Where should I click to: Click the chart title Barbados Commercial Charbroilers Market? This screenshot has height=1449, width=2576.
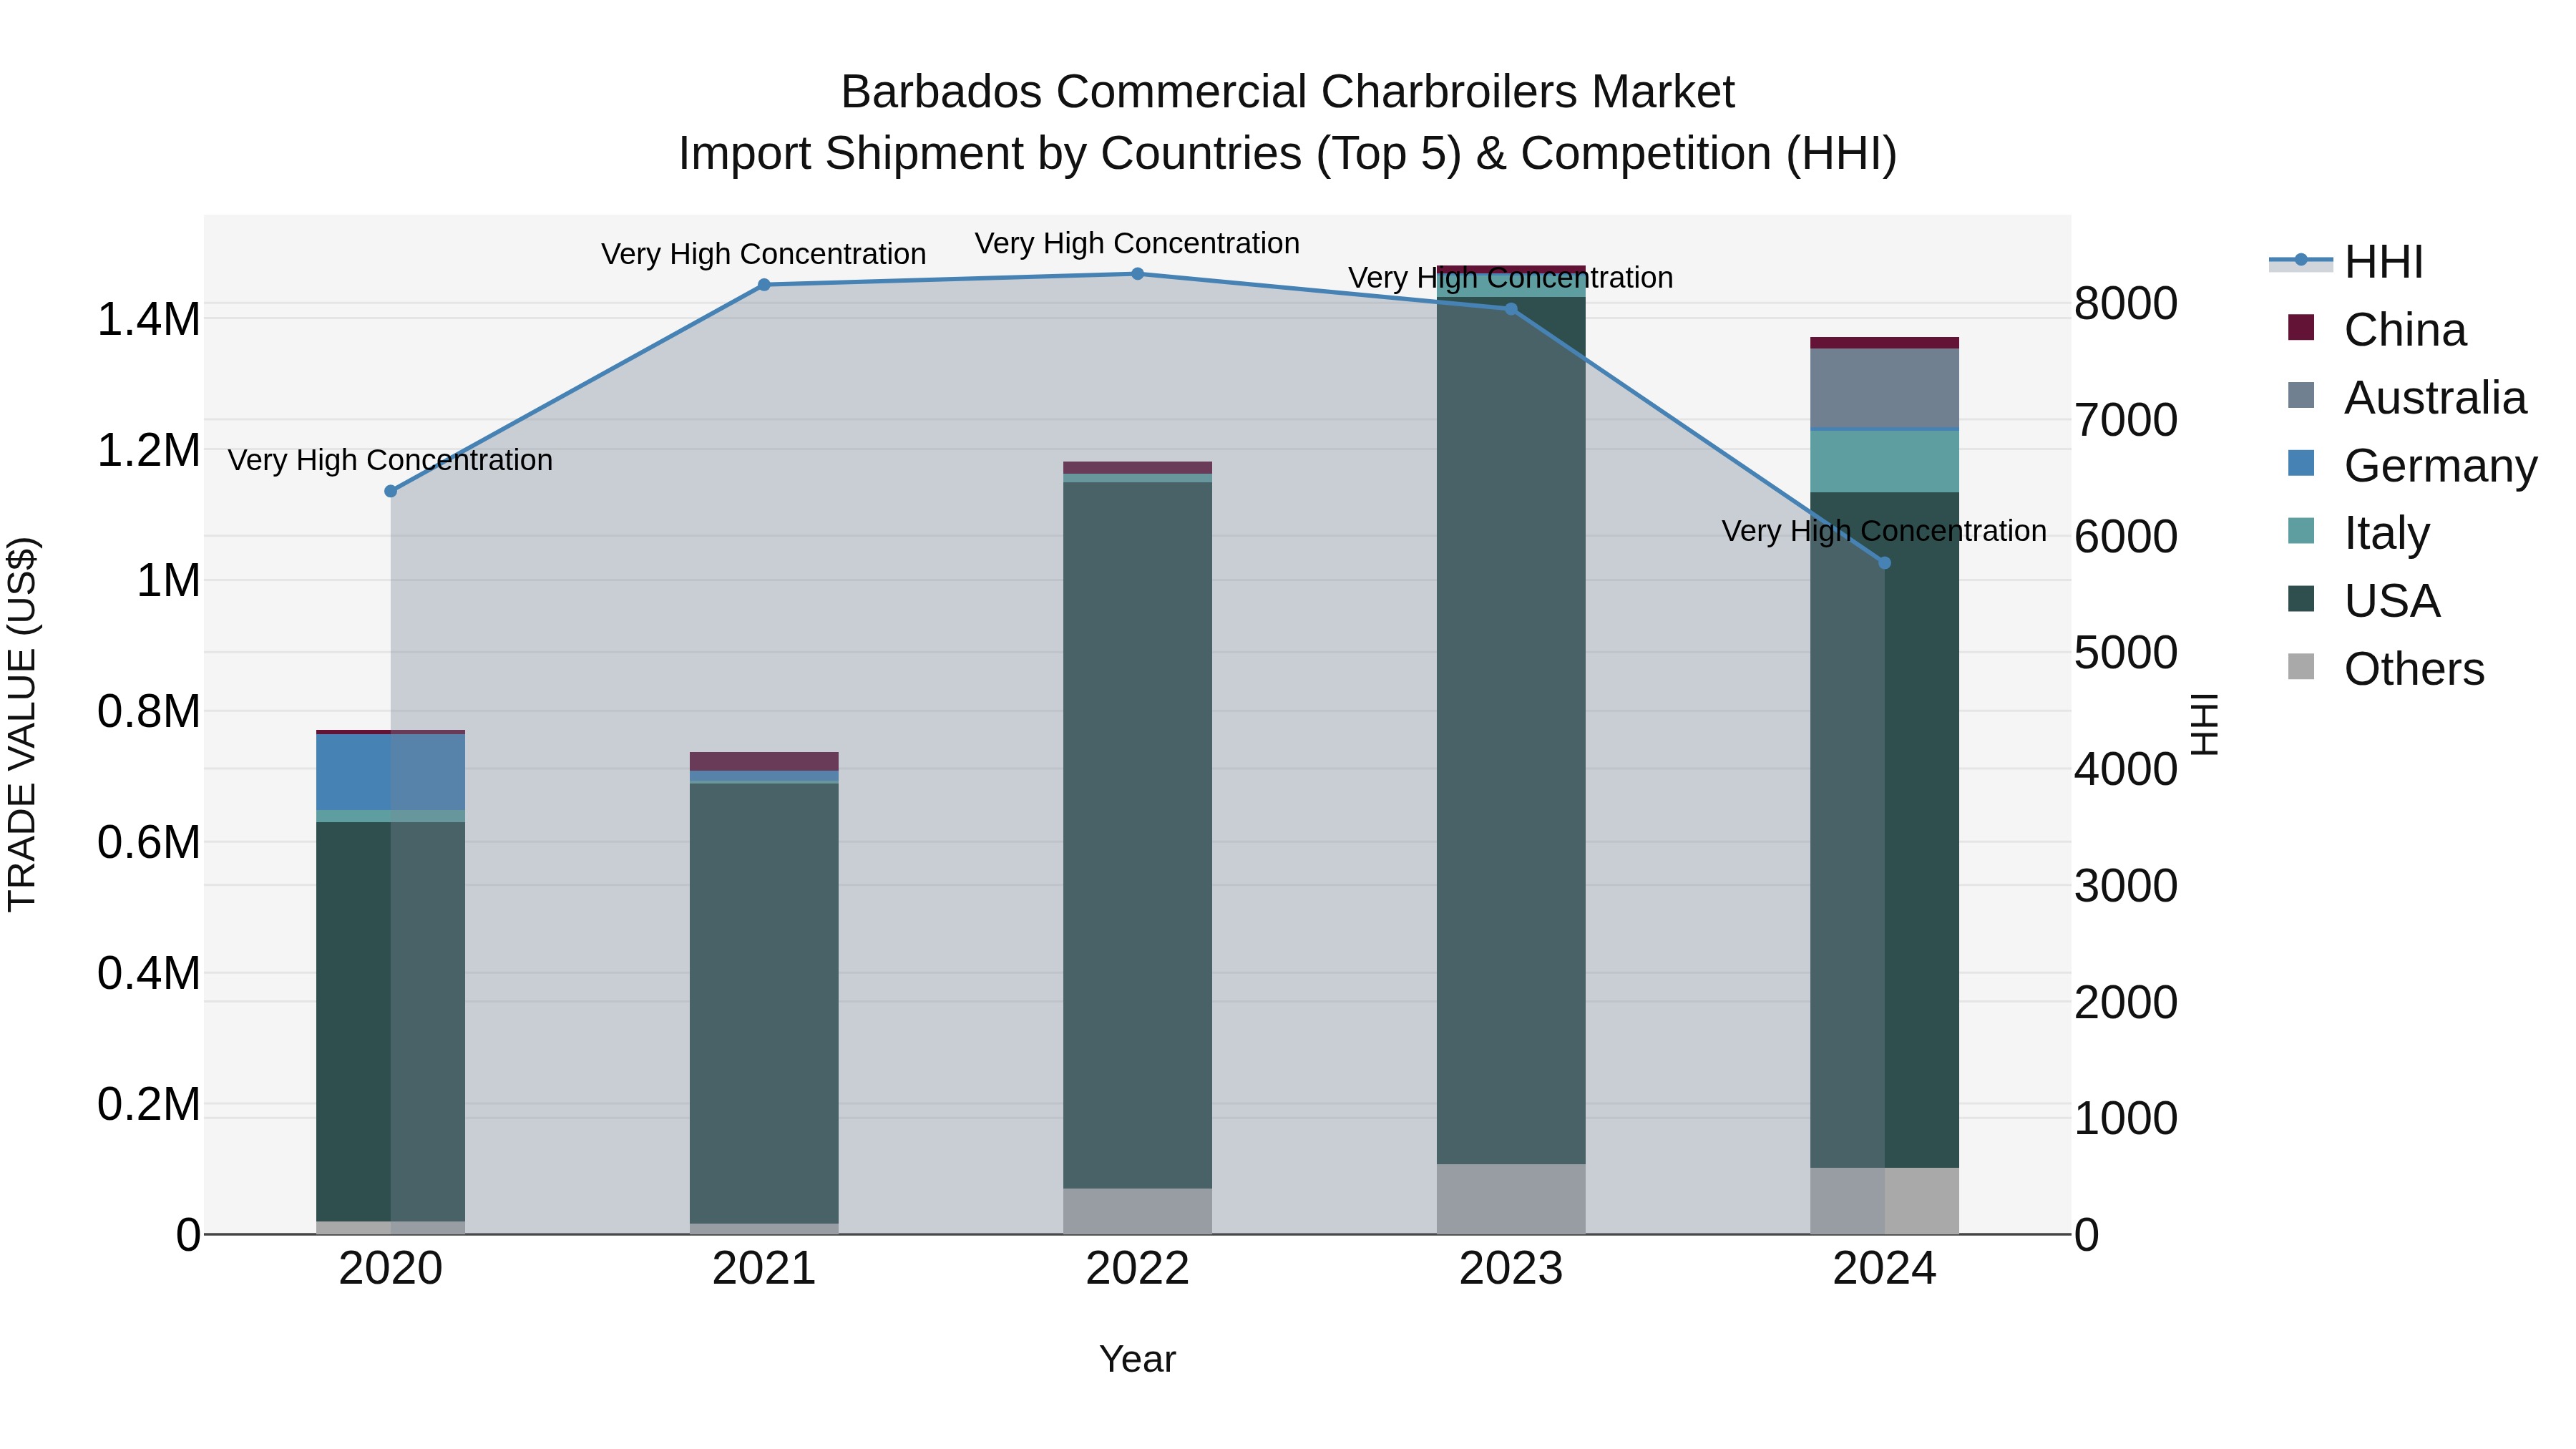(1287, 92)
